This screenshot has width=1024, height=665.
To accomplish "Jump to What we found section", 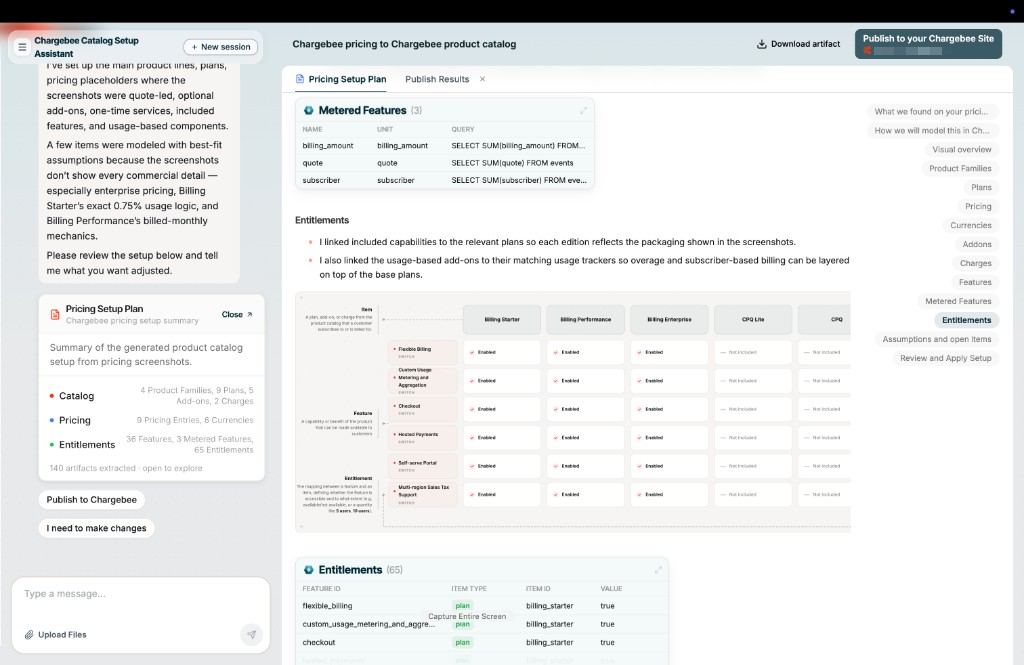I will 931,112.
